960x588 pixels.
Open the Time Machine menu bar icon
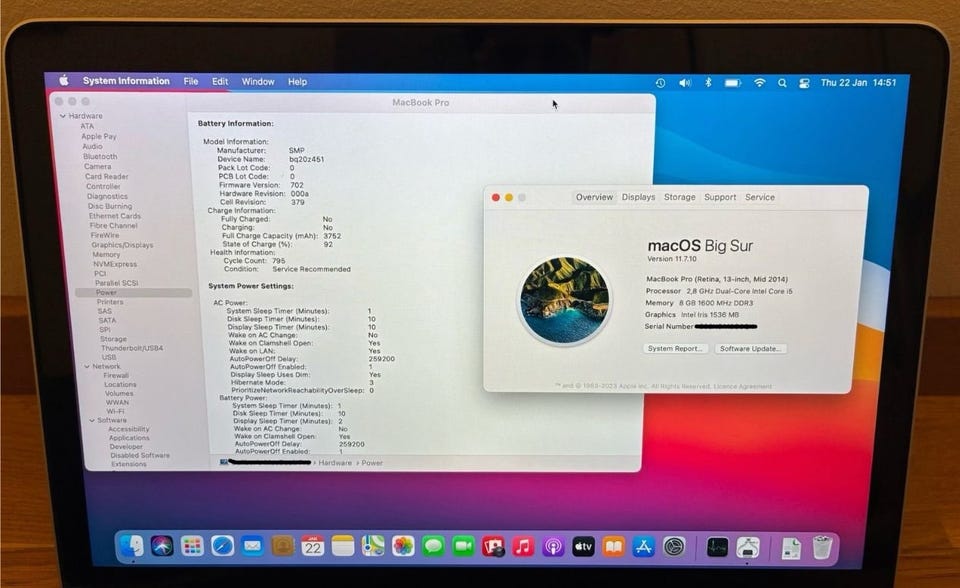click(x=660, y=83)
